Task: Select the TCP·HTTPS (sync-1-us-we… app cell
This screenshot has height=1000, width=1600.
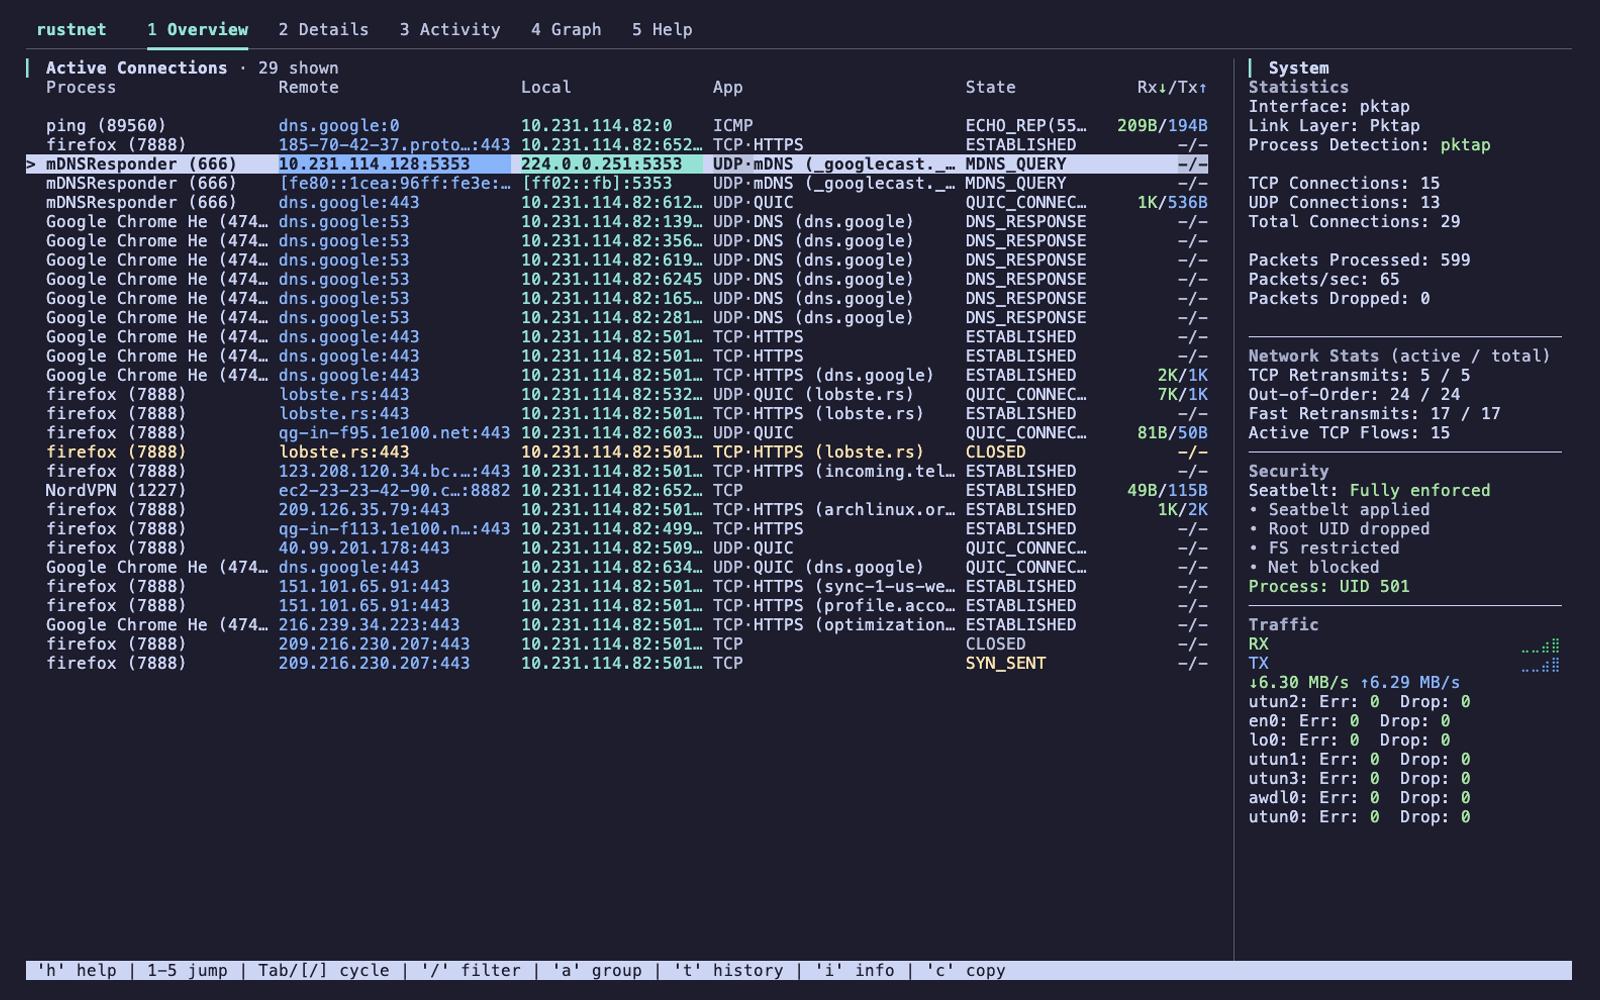Action: 834,586
